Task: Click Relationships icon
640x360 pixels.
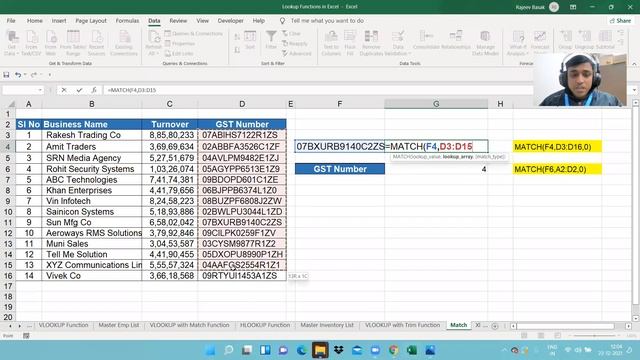Action: tap(456, 40)
